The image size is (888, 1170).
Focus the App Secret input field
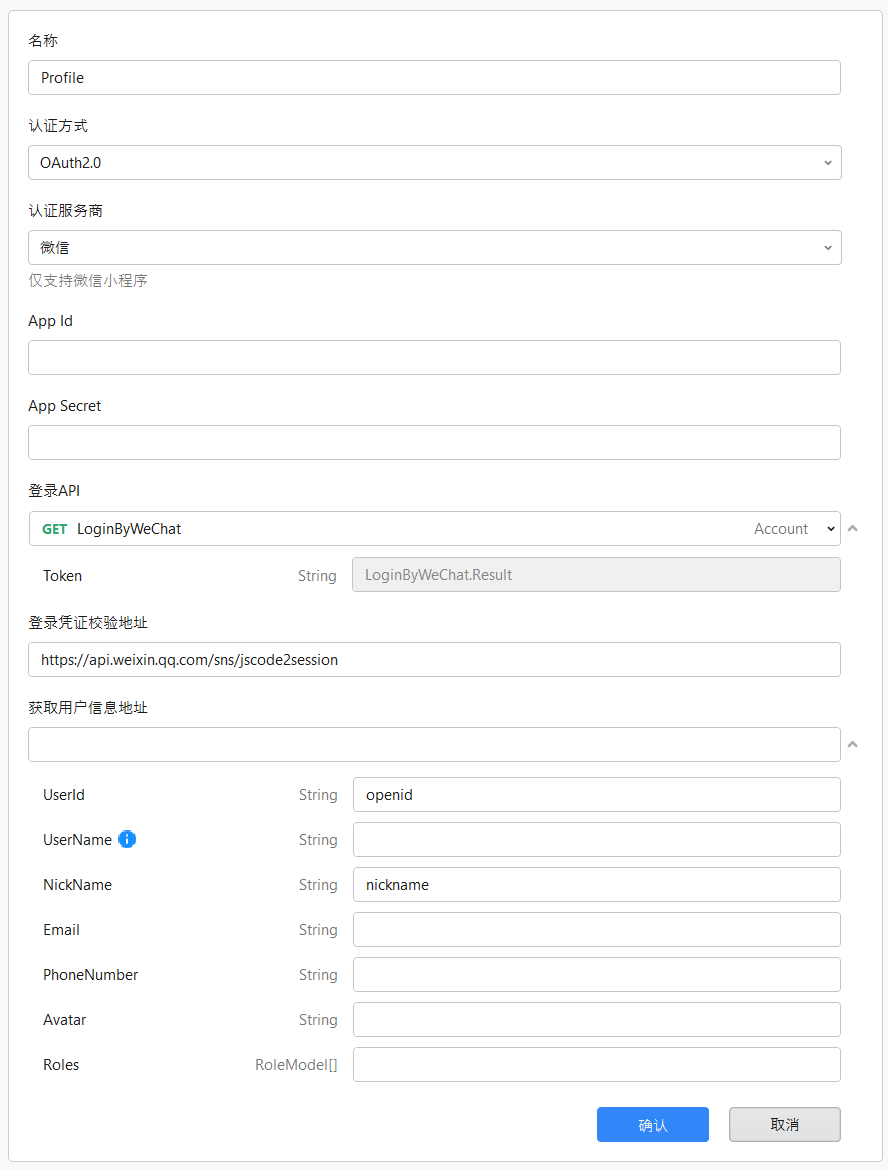coord(434,443)
